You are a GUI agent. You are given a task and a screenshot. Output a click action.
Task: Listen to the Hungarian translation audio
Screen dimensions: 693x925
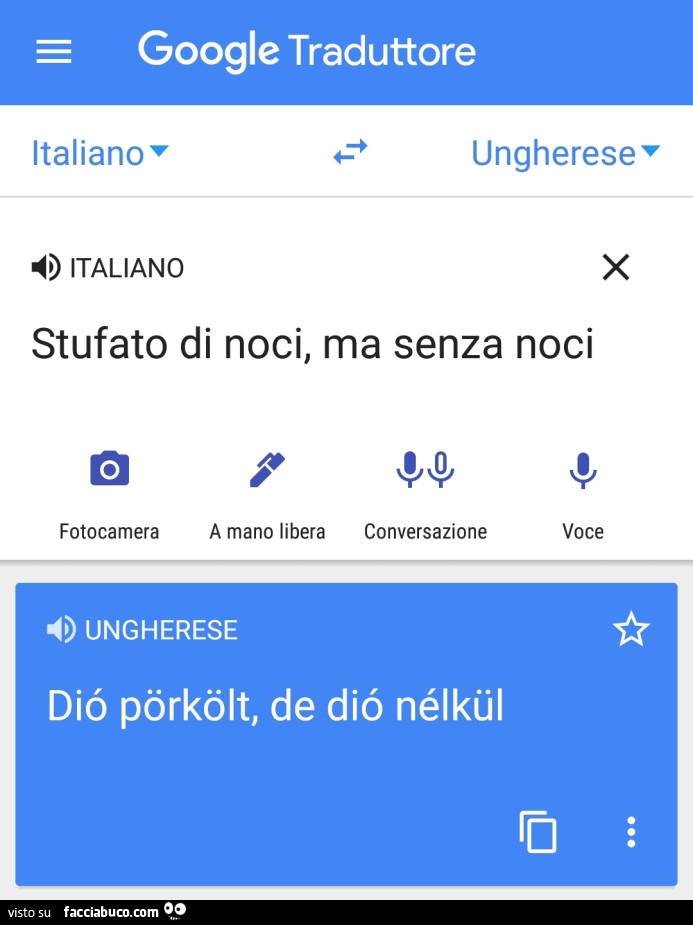[61, 629]
